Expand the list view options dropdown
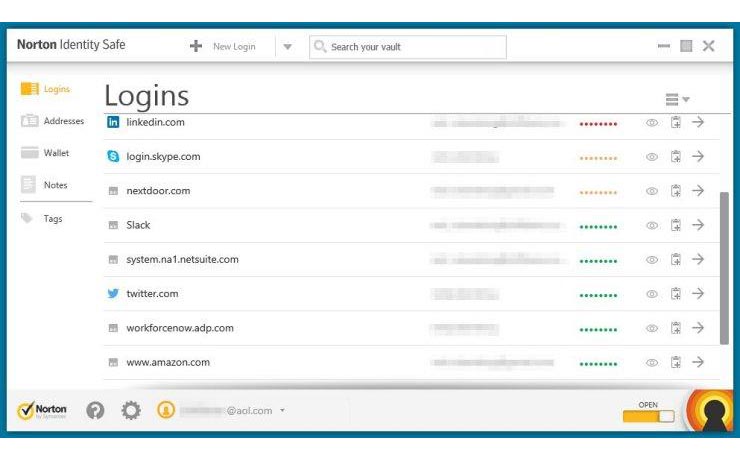Viewport: 740px width, 460px height. pyautogui.click(x=678, y=100)
